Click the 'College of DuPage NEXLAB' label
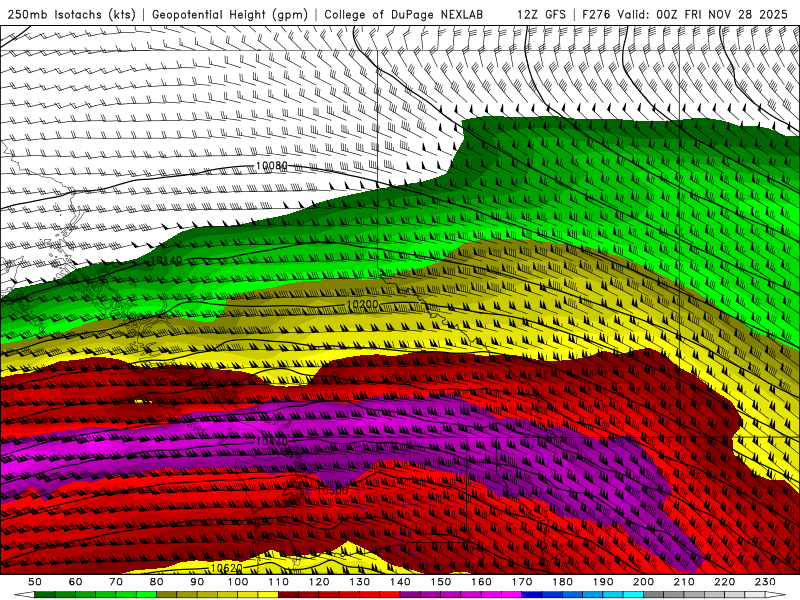Viewport: 800px width, 600px height. click(403, 14)
